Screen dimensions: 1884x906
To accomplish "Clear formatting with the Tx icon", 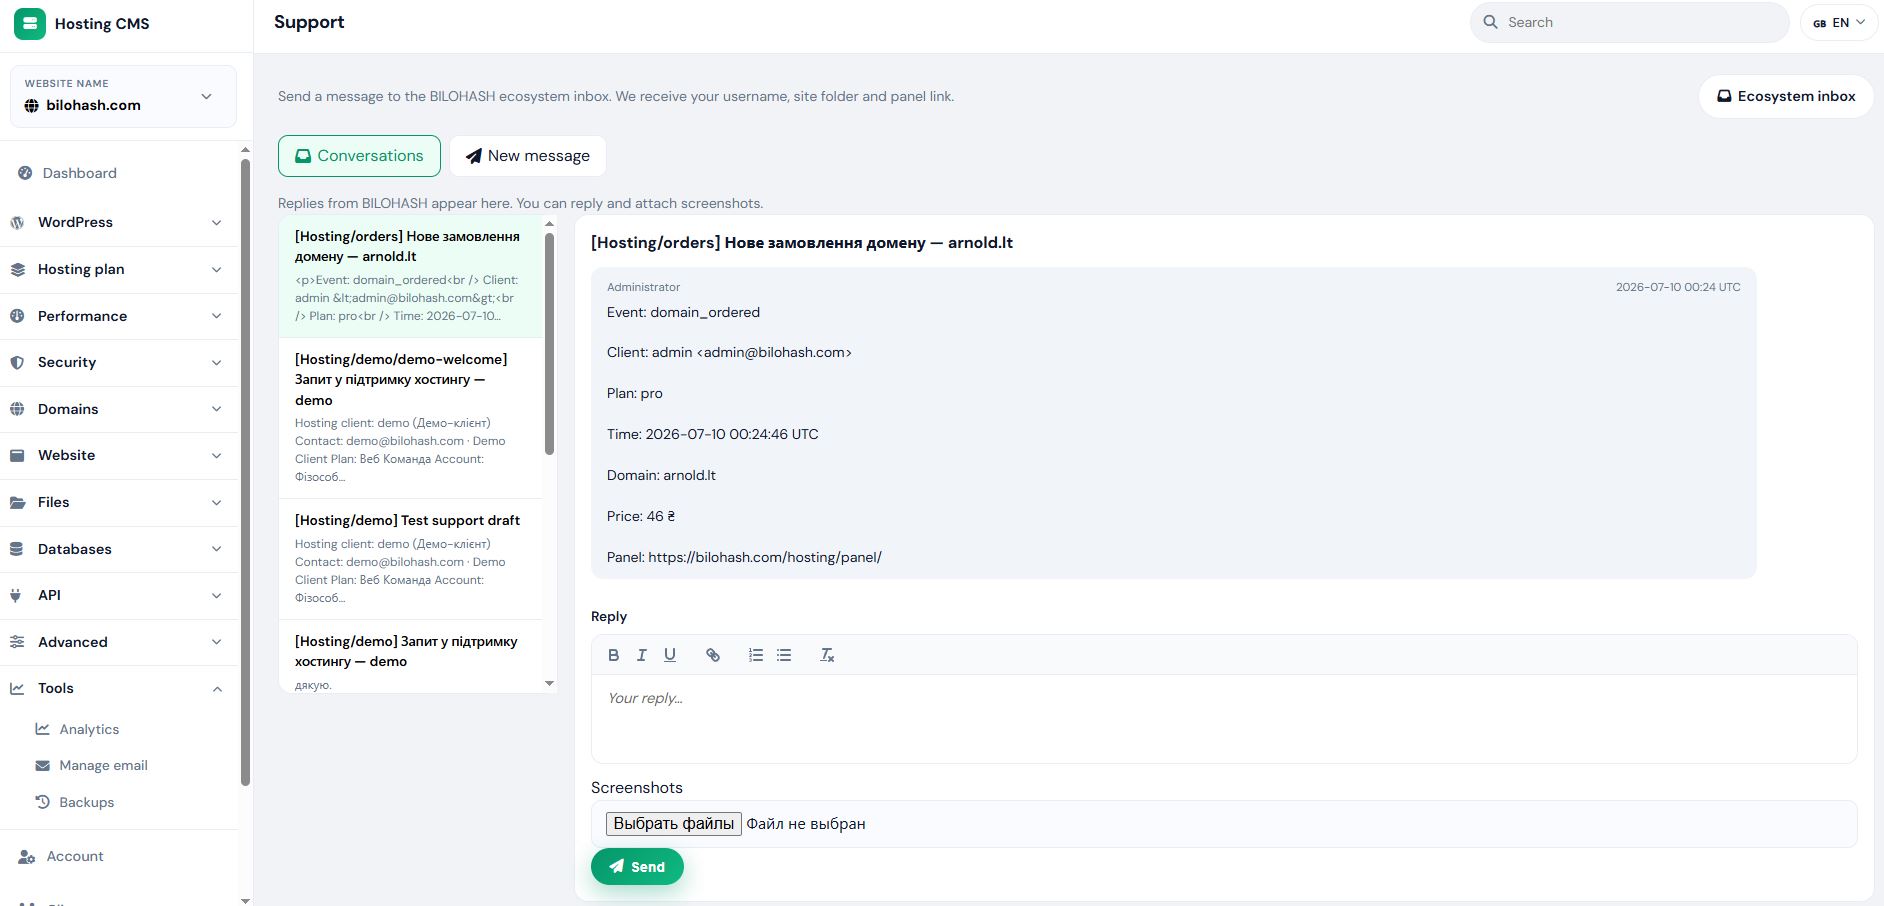I will pos(827,655).
